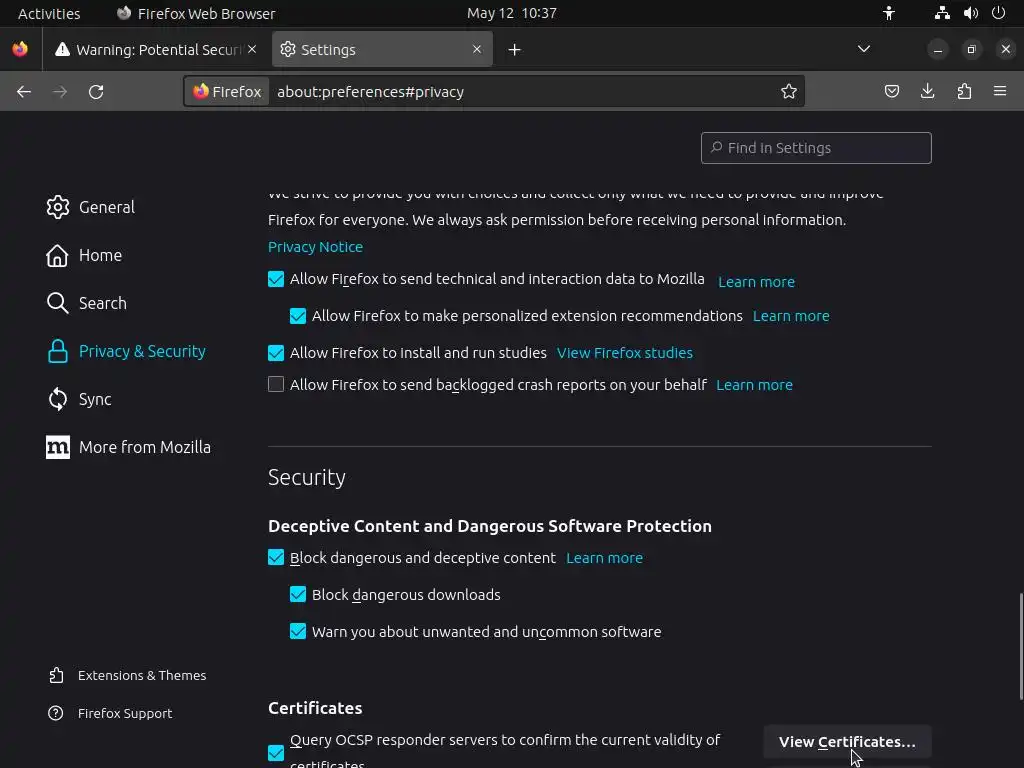This screenshot has height=768, width=1024.
Task: Open the Extensions puzzle icon
Action: point(964,92)
